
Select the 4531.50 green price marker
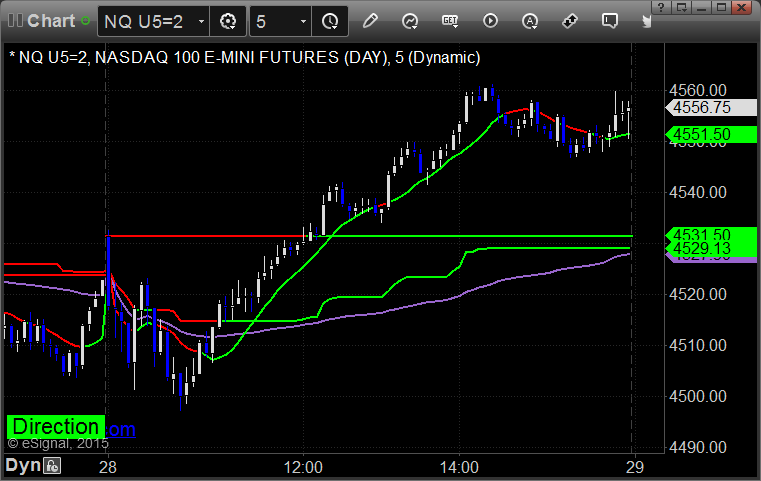(x=711, y=235)
